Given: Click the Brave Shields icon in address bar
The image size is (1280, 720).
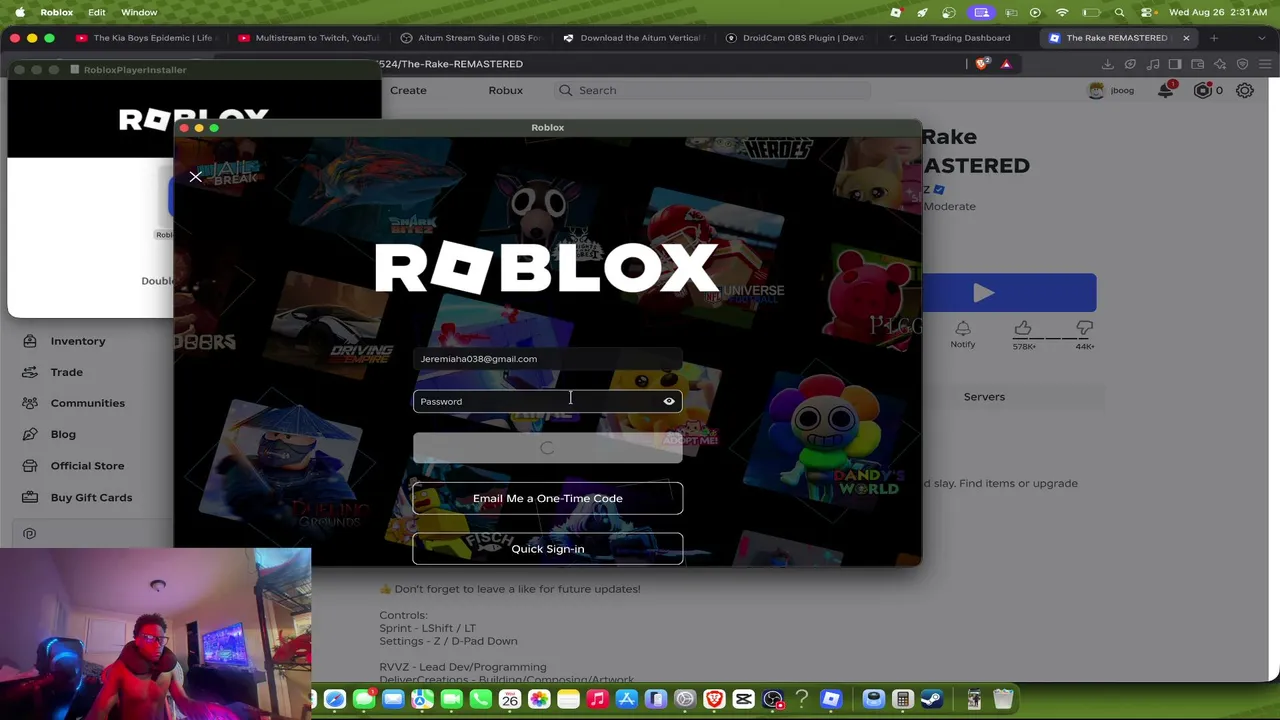Looking at the screenshot, I should pyautogui.click(x=983, y=64).
